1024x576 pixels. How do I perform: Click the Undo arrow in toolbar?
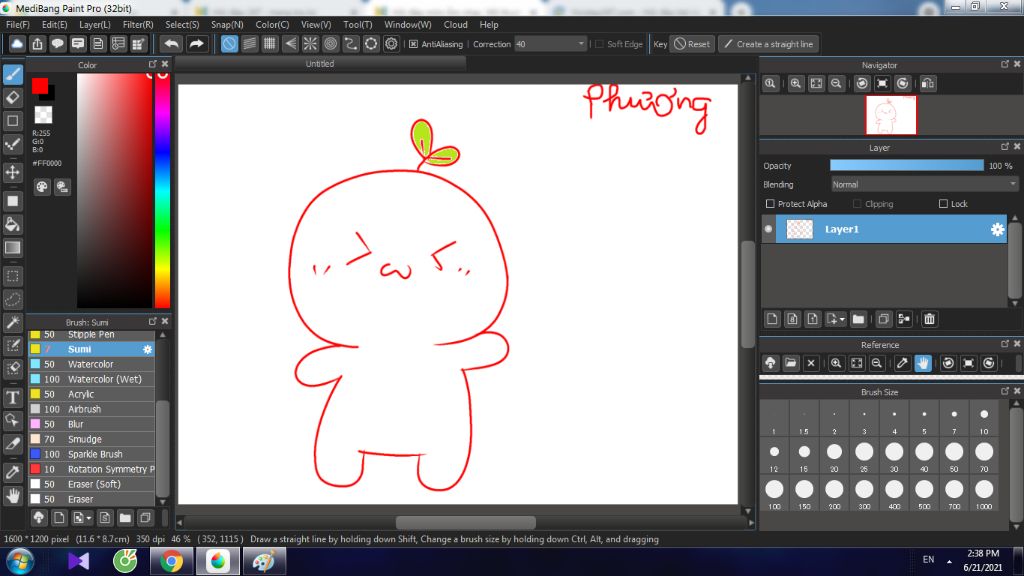[x=171, y=44]
